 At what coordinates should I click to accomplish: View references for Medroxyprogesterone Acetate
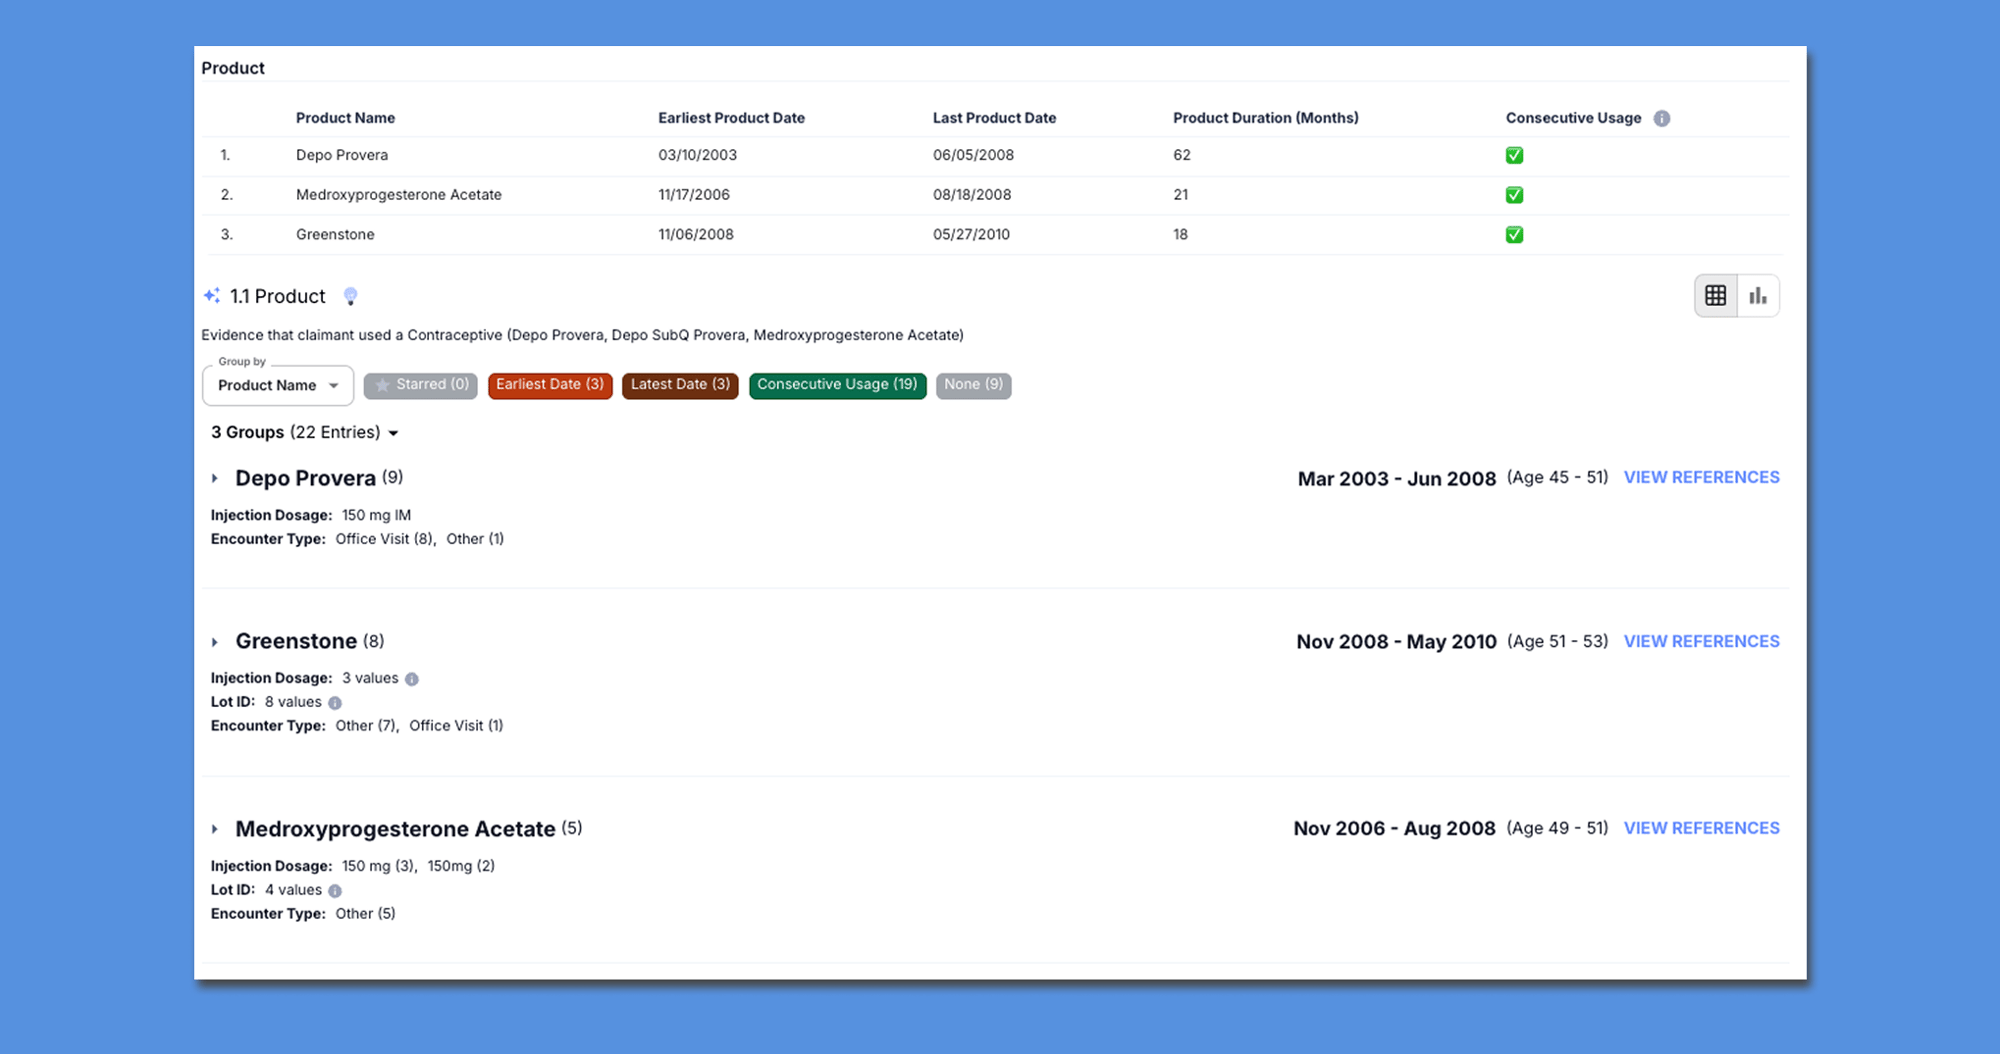(x=1701, y=829)
